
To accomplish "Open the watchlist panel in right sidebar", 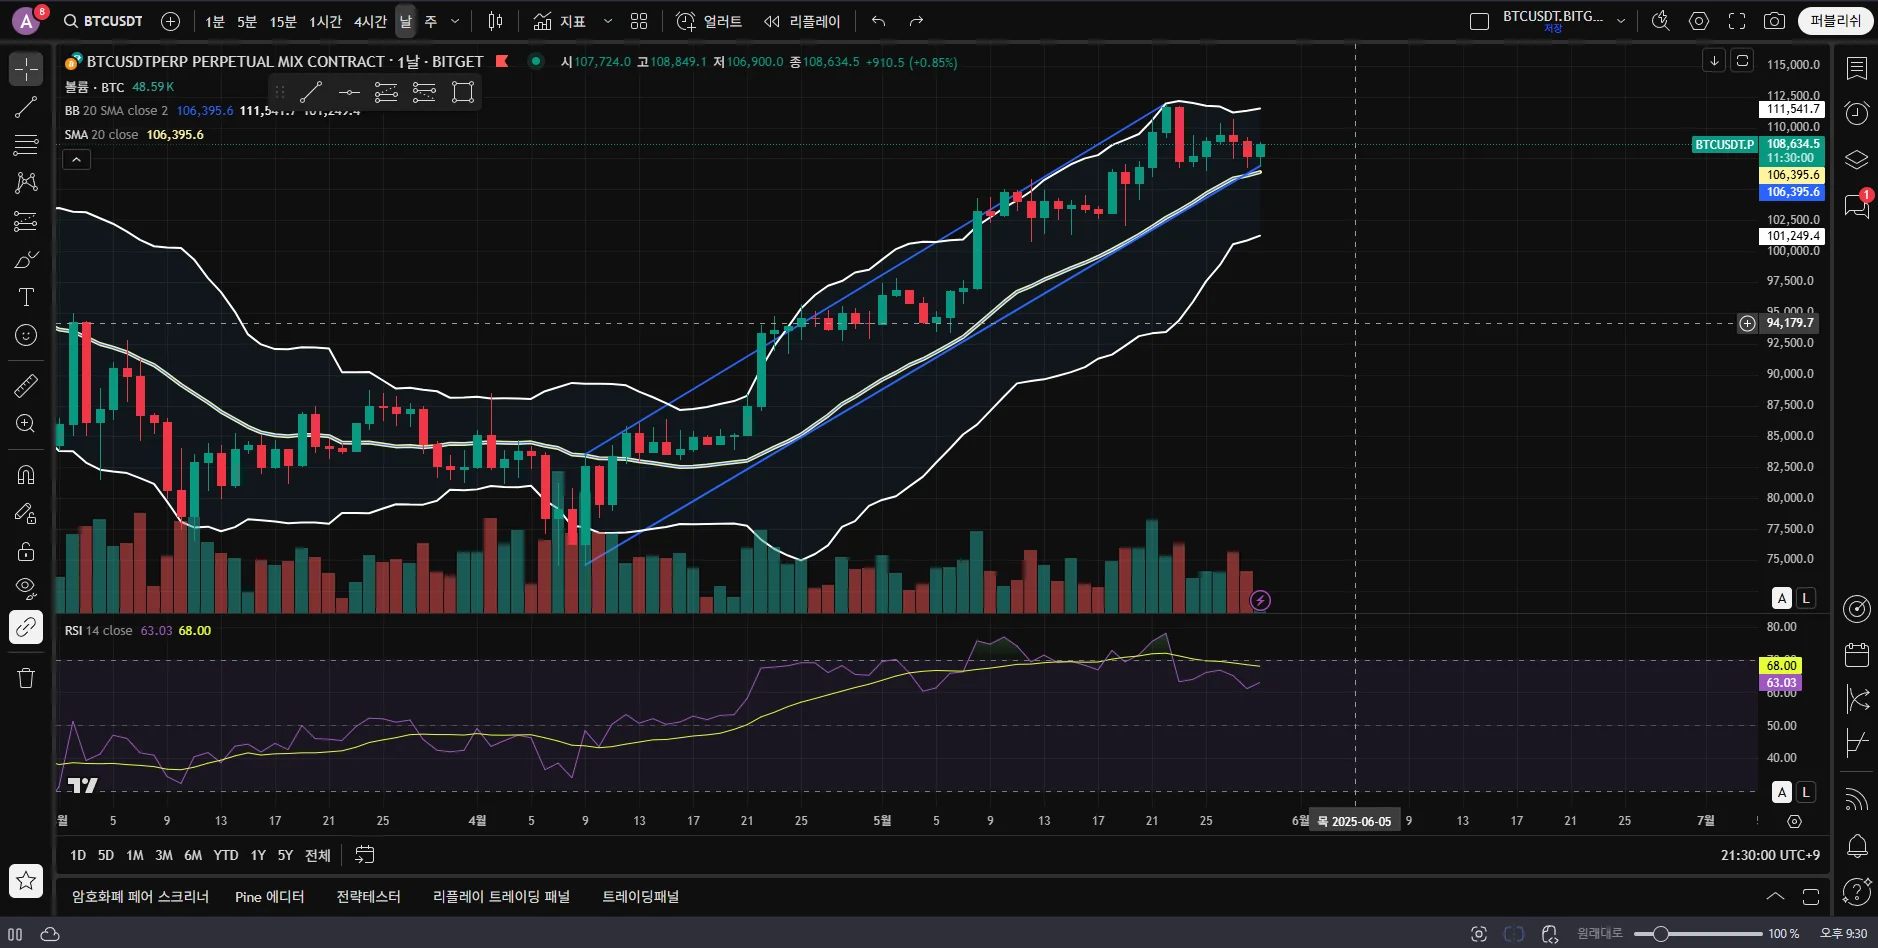I will click(1857, 68).
